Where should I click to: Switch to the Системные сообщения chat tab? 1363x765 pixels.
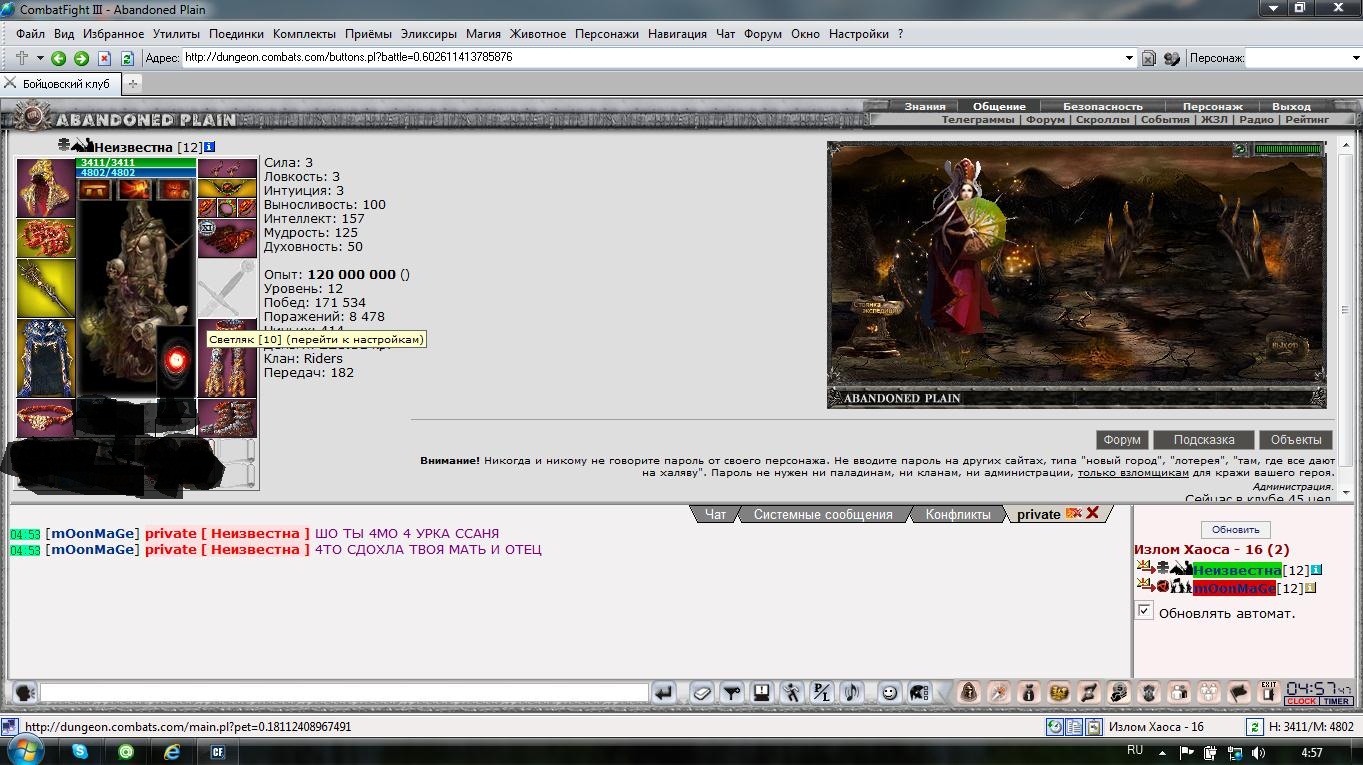[823, 514]
